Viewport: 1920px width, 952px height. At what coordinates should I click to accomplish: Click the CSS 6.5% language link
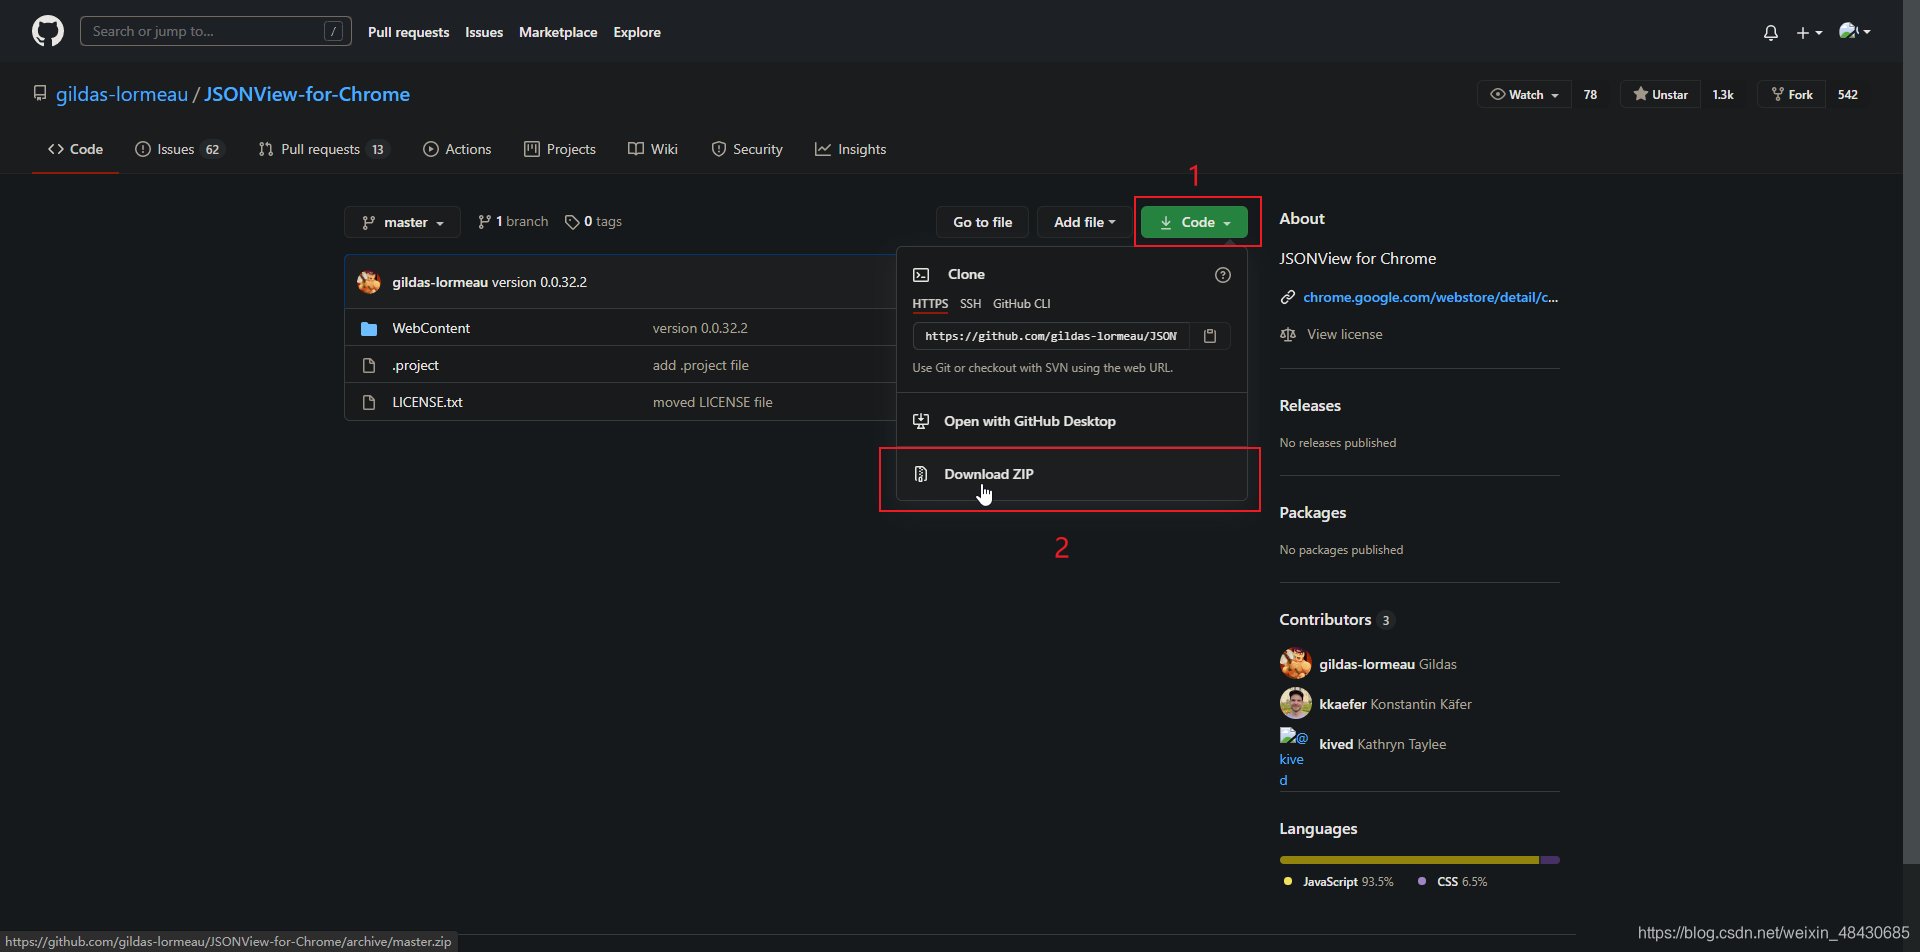coord(1452,882)
